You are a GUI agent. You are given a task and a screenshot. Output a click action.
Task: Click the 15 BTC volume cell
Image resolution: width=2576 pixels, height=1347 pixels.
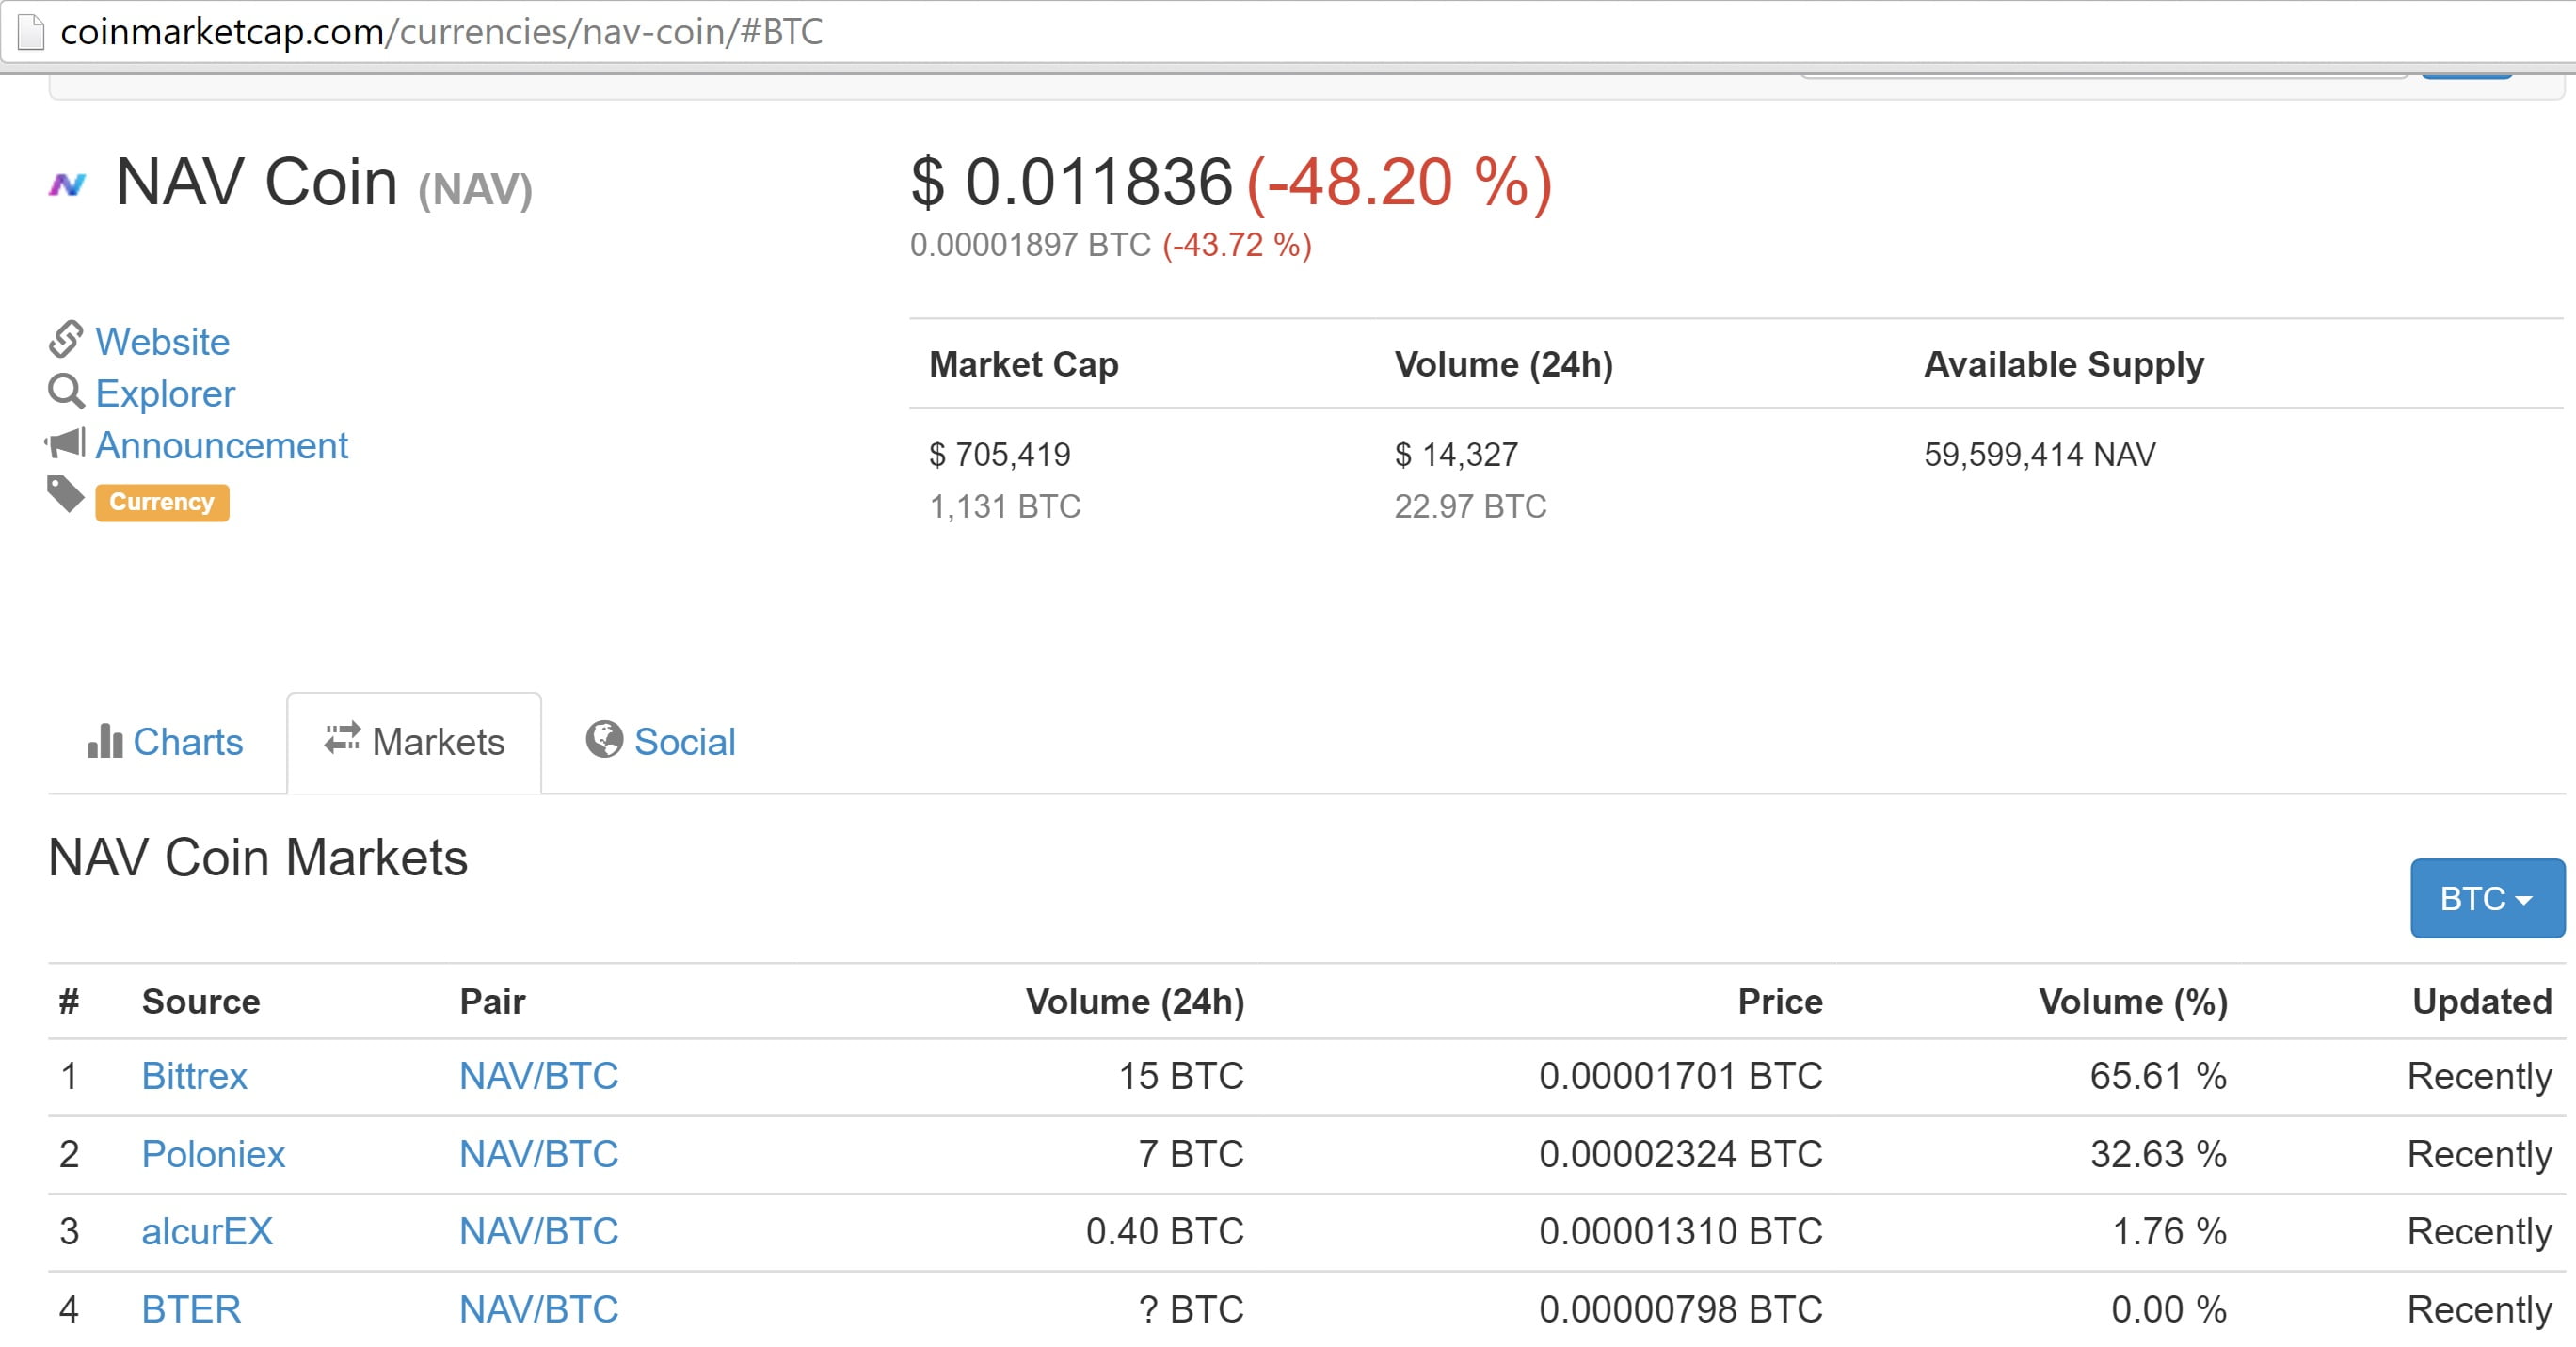(x=1181, y=1076)
